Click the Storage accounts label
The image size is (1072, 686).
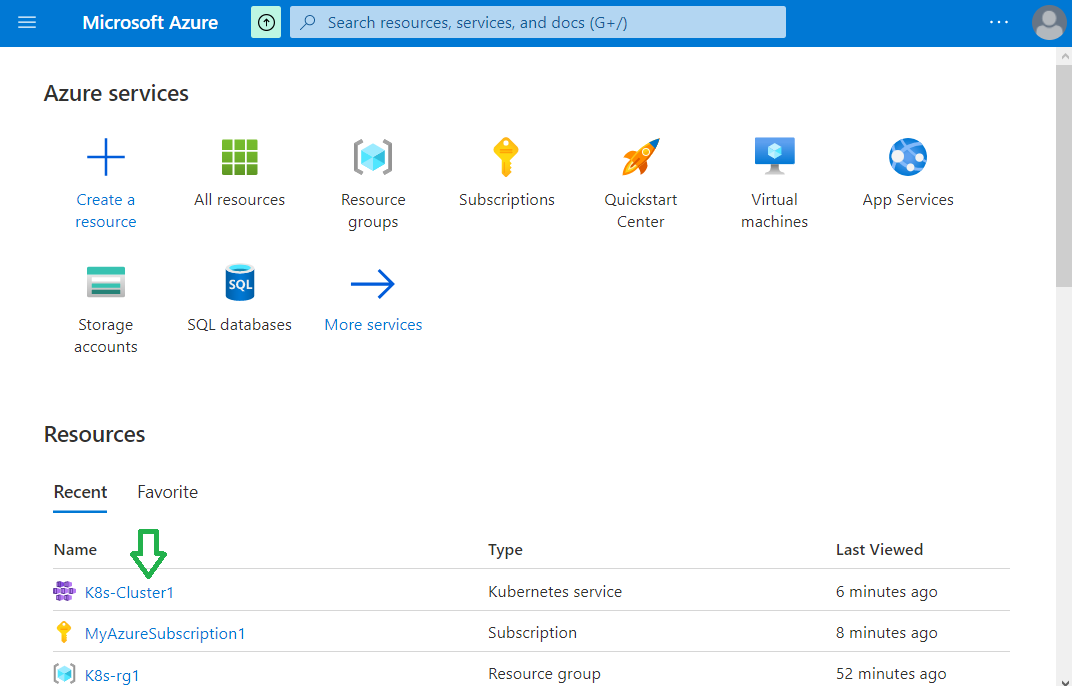[106, 336]
